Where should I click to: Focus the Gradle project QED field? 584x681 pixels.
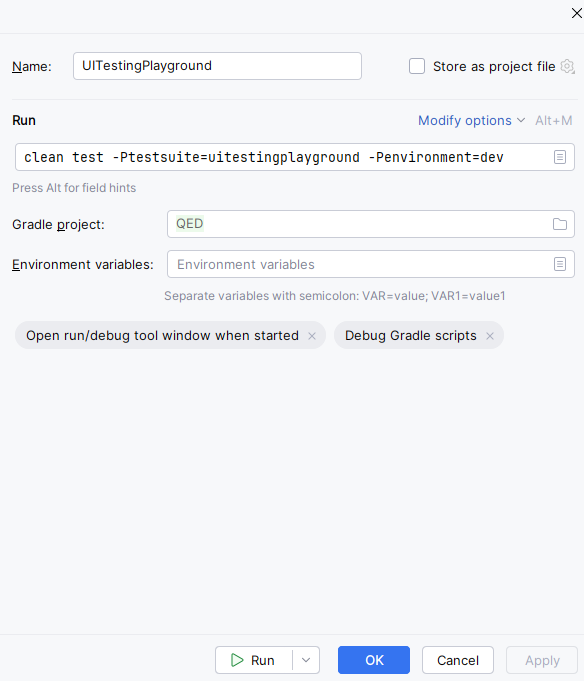[x=358, y=224]
